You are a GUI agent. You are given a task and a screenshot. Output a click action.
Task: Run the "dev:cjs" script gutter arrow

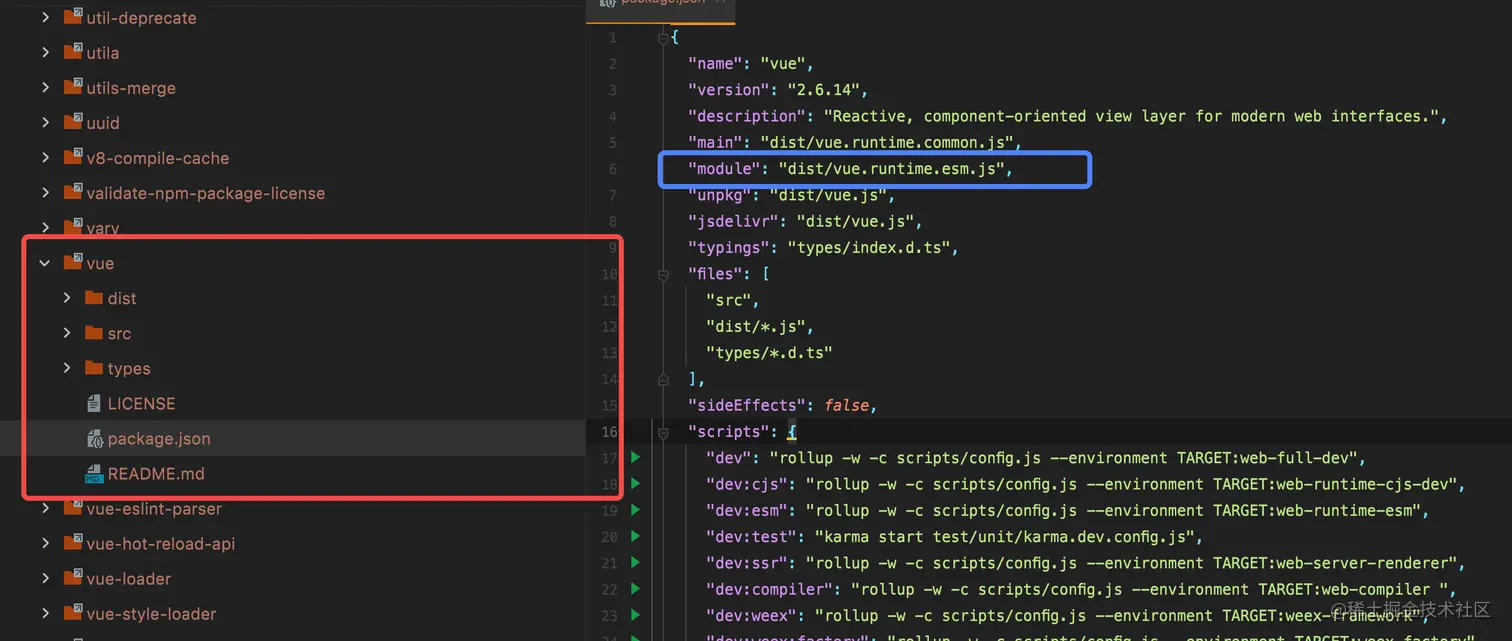pos(634,484)
